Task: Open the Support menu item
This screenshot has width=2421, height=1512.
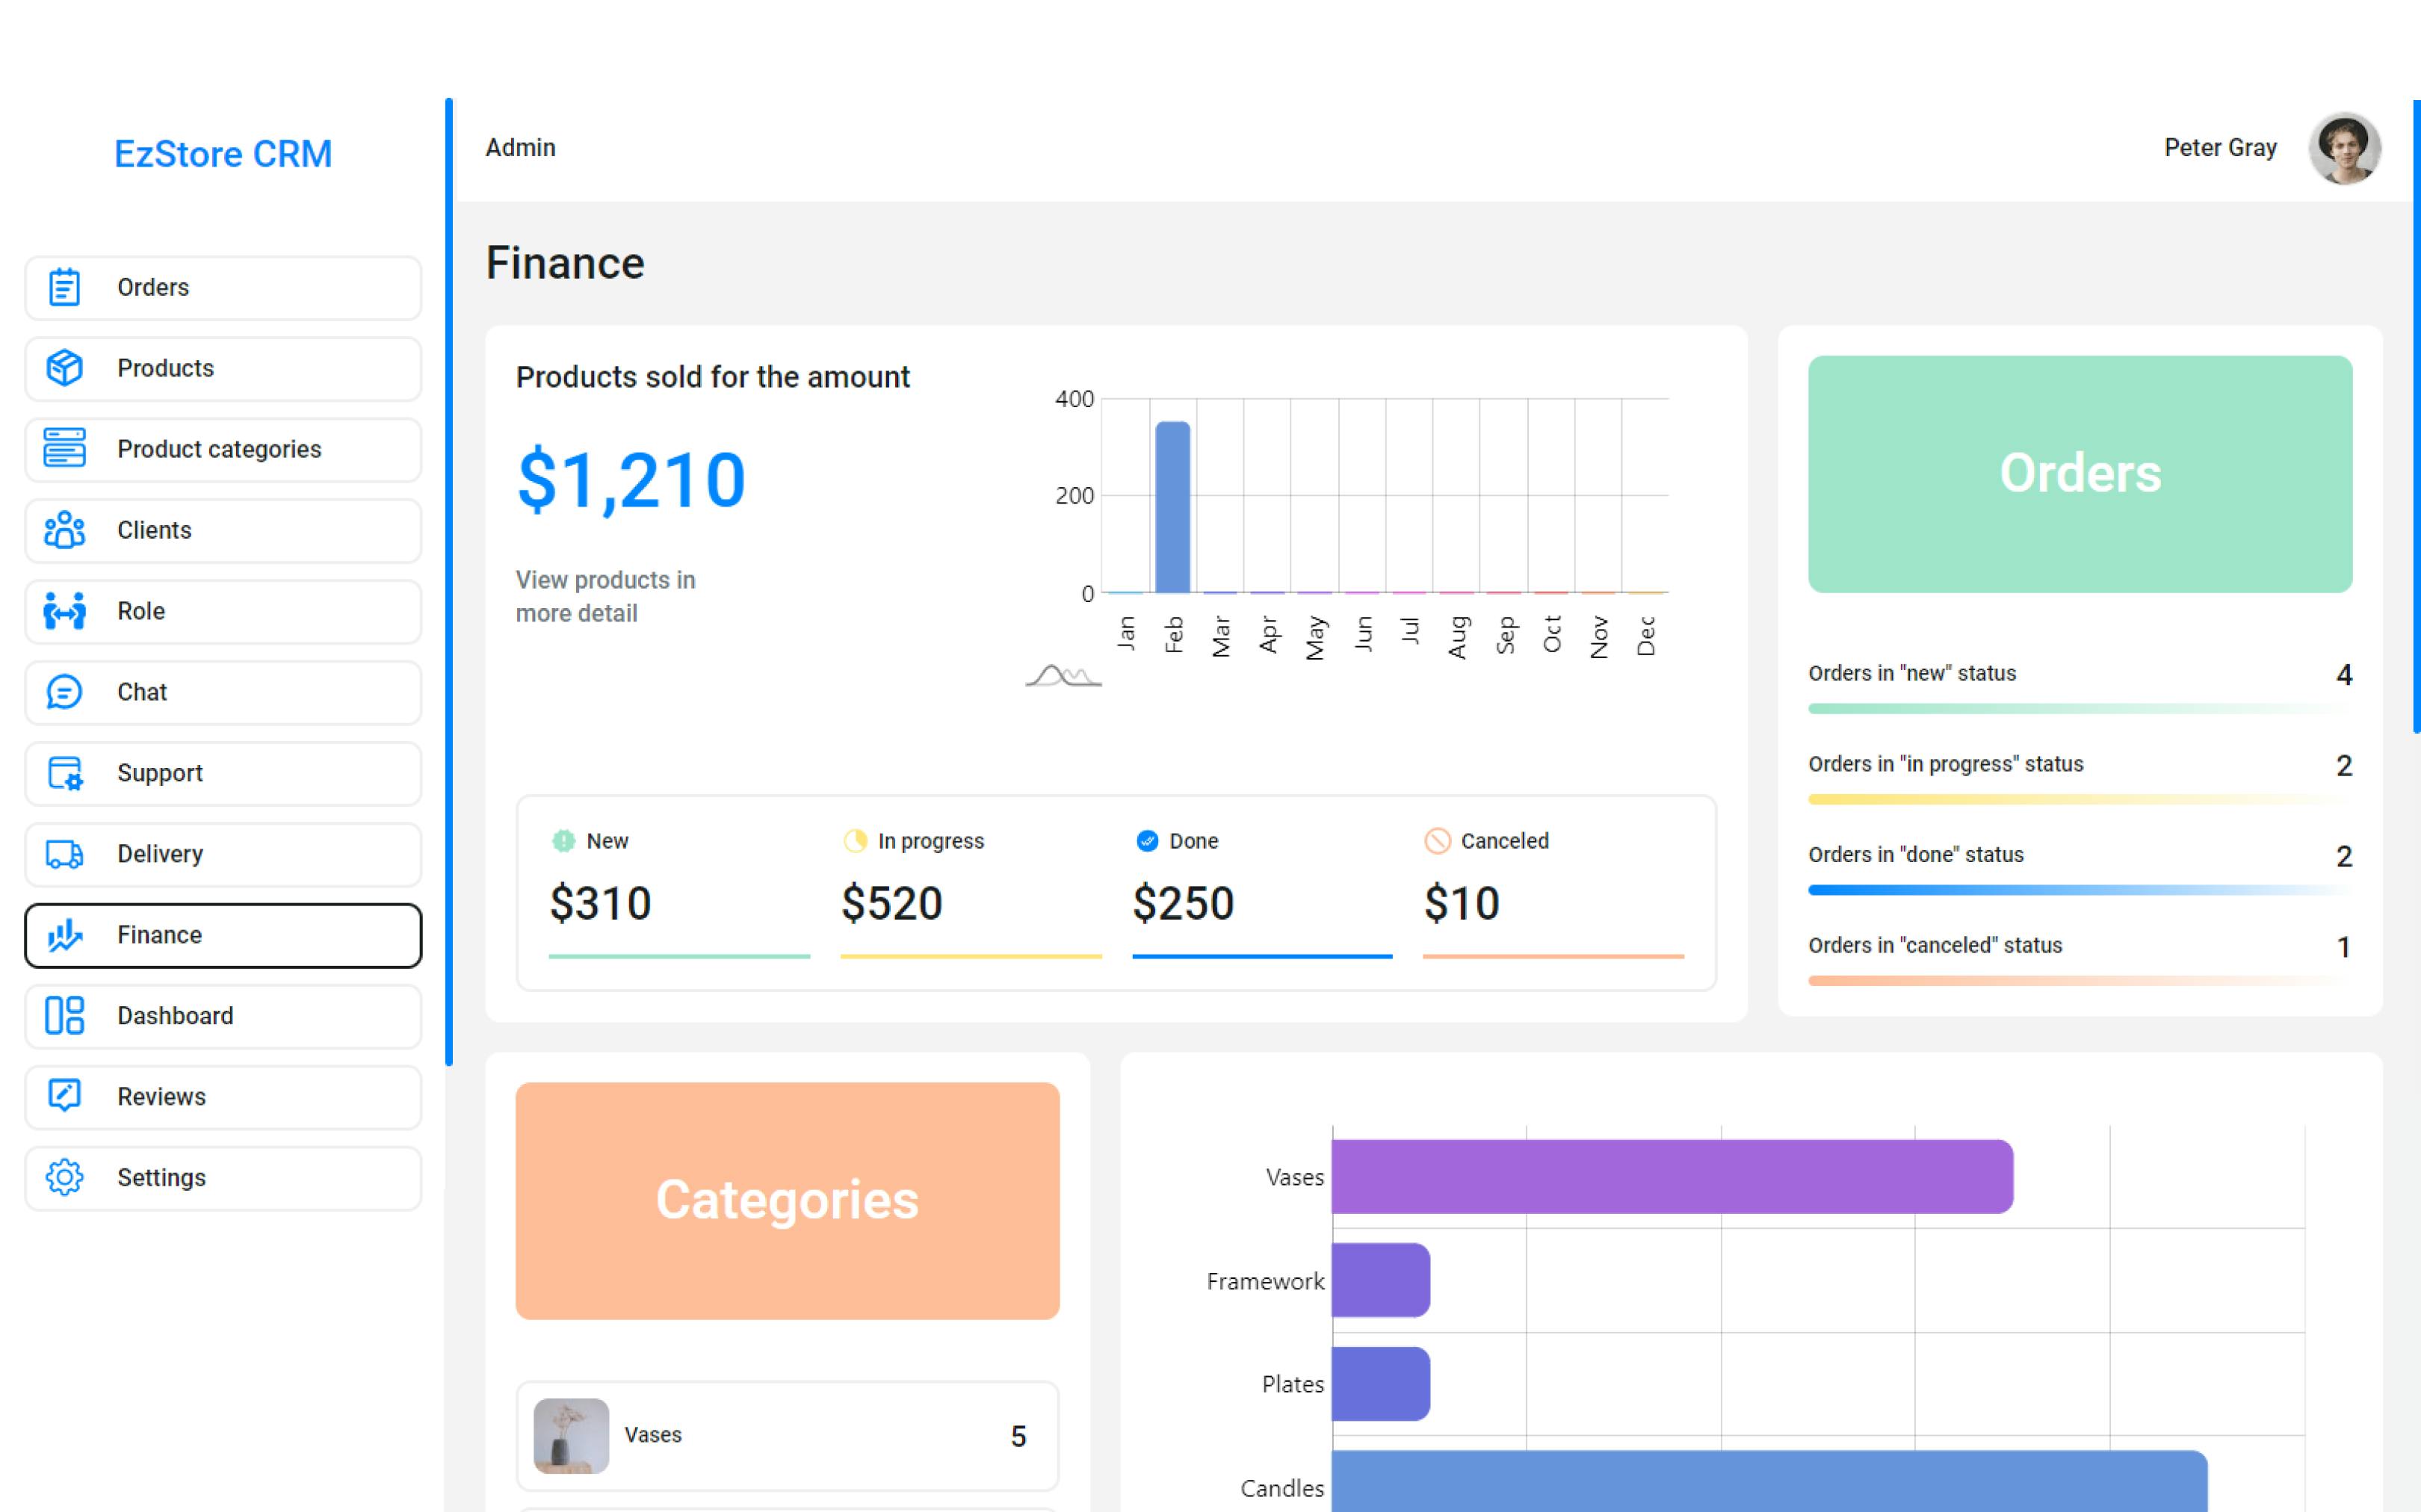Action: coord(222,773)
